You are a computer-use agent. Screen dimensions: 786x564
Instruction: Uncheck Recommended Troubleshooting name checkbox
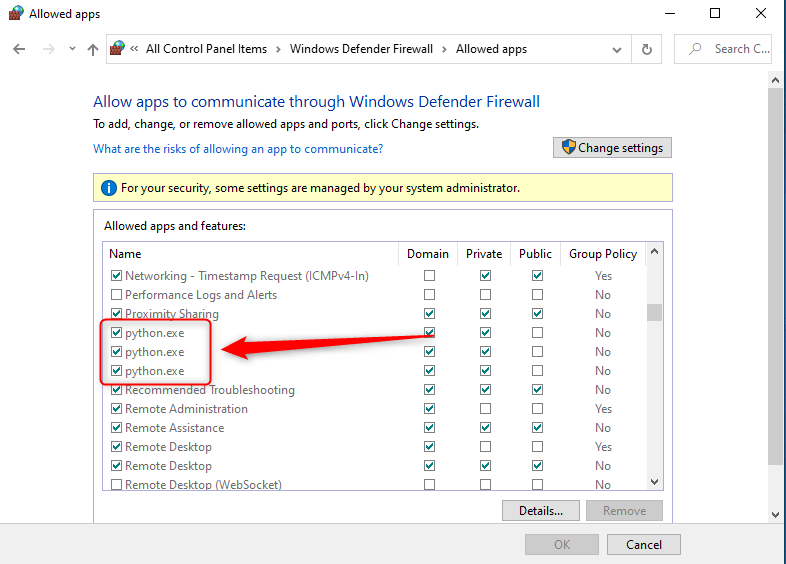click(x=116, y=390)
